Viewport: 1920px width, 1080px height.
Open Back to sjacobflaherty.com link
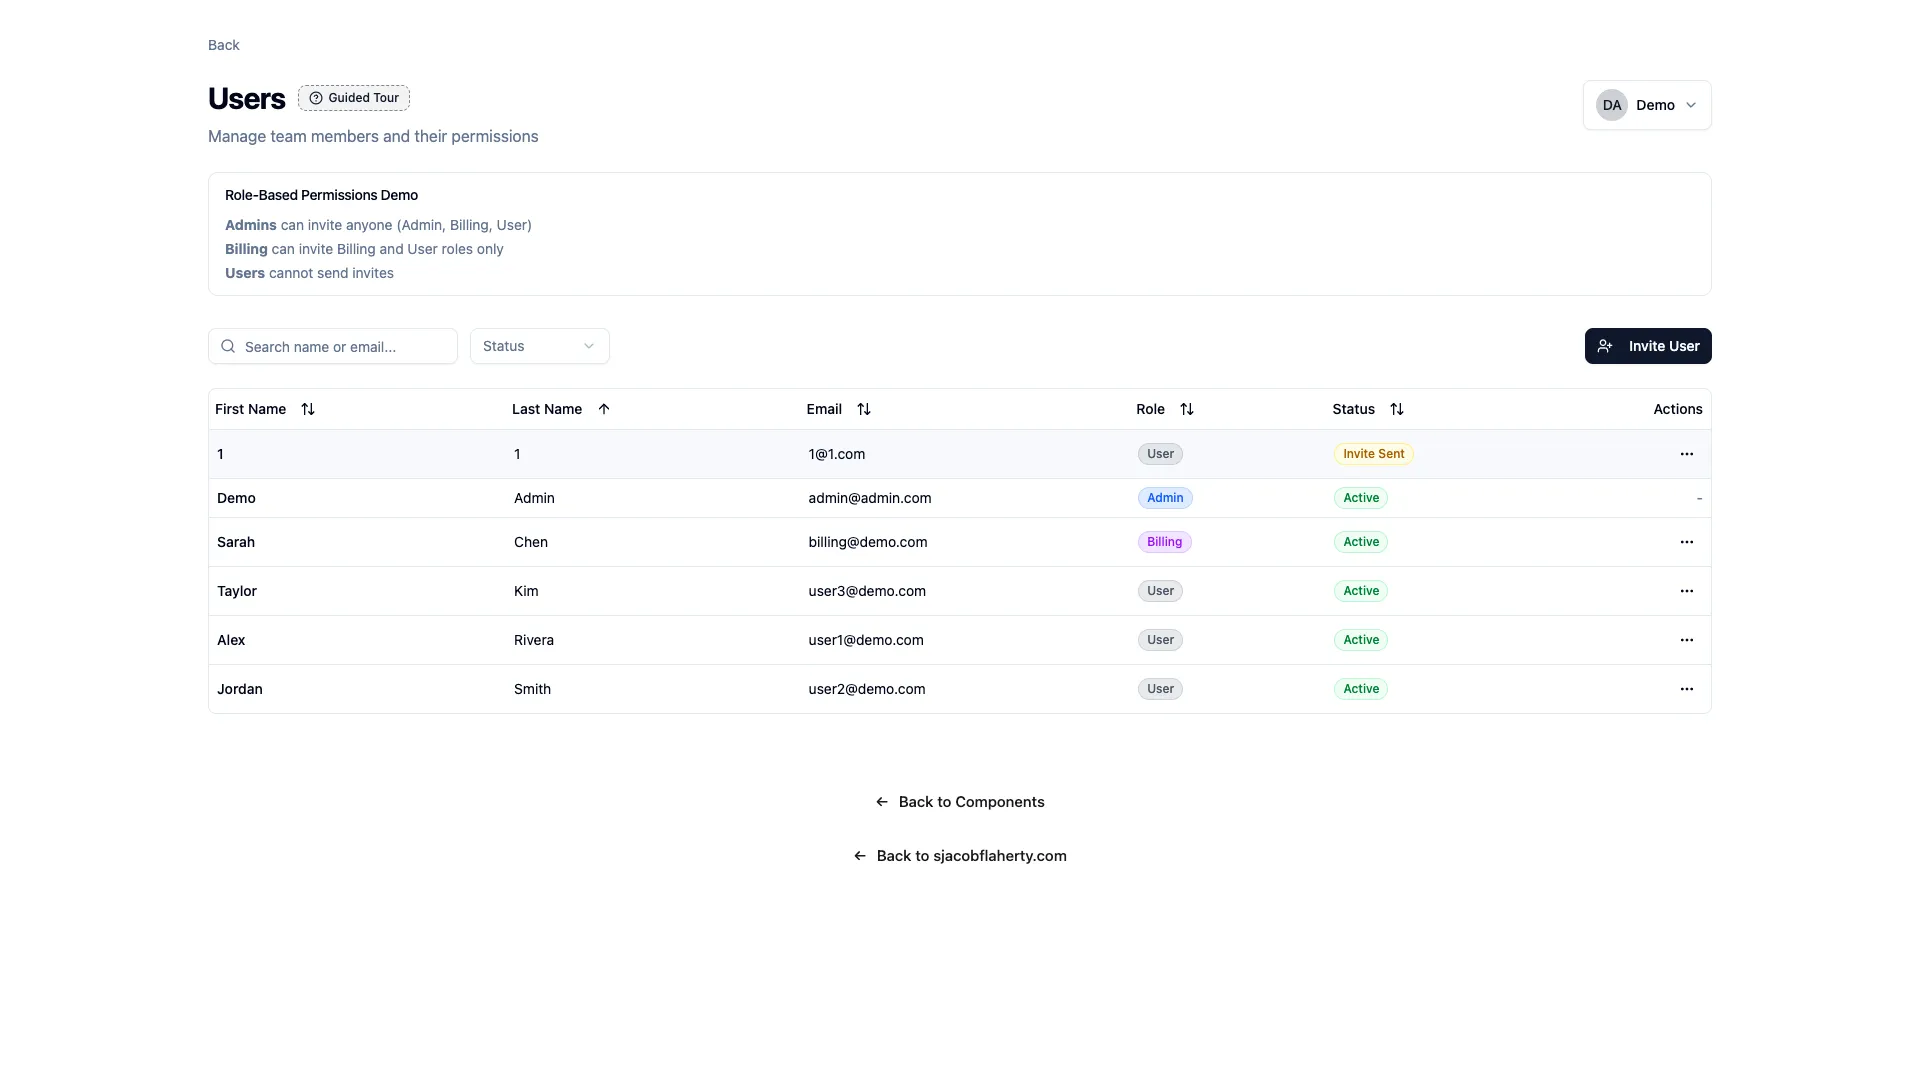click(960, 856)
